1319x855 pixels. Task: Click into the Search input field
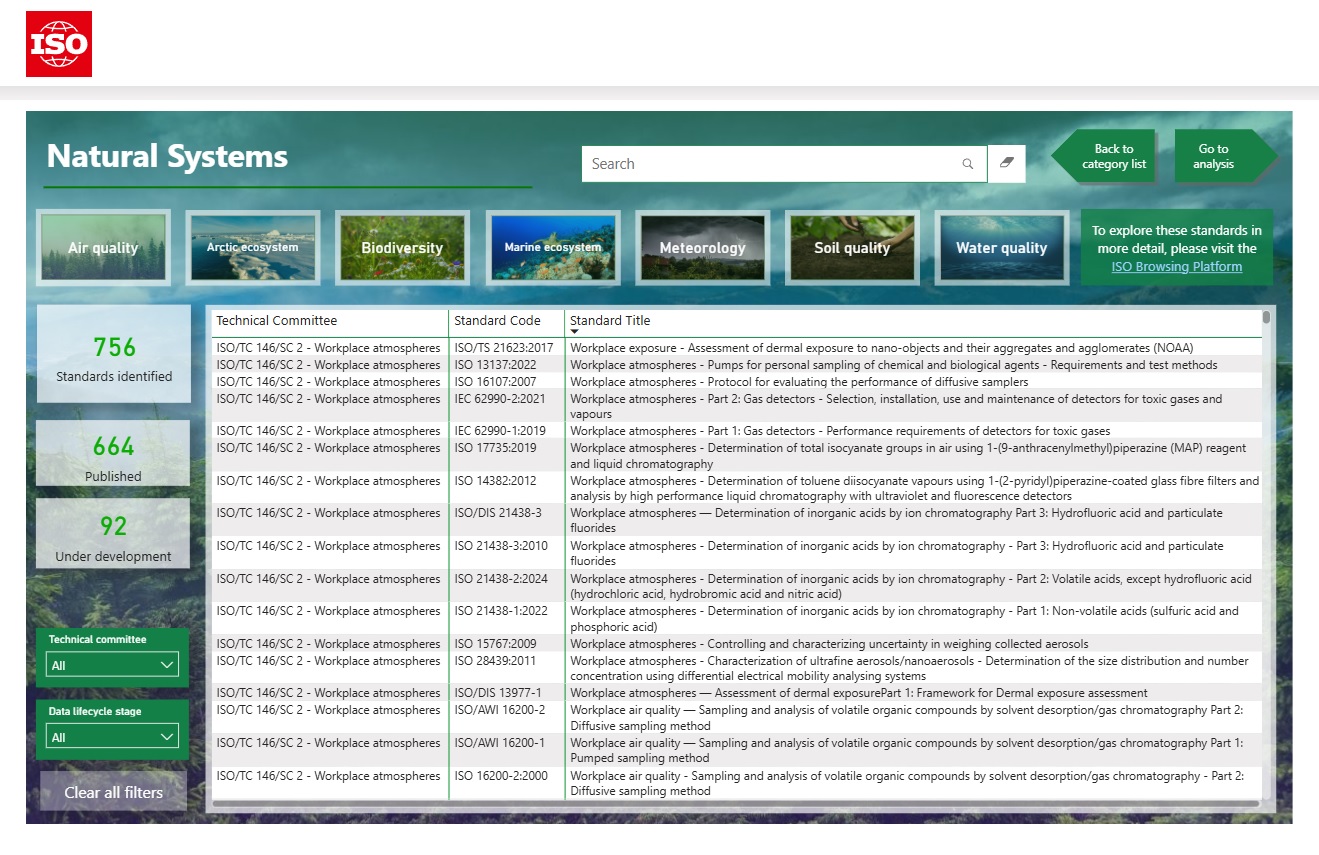click(770, 164)
